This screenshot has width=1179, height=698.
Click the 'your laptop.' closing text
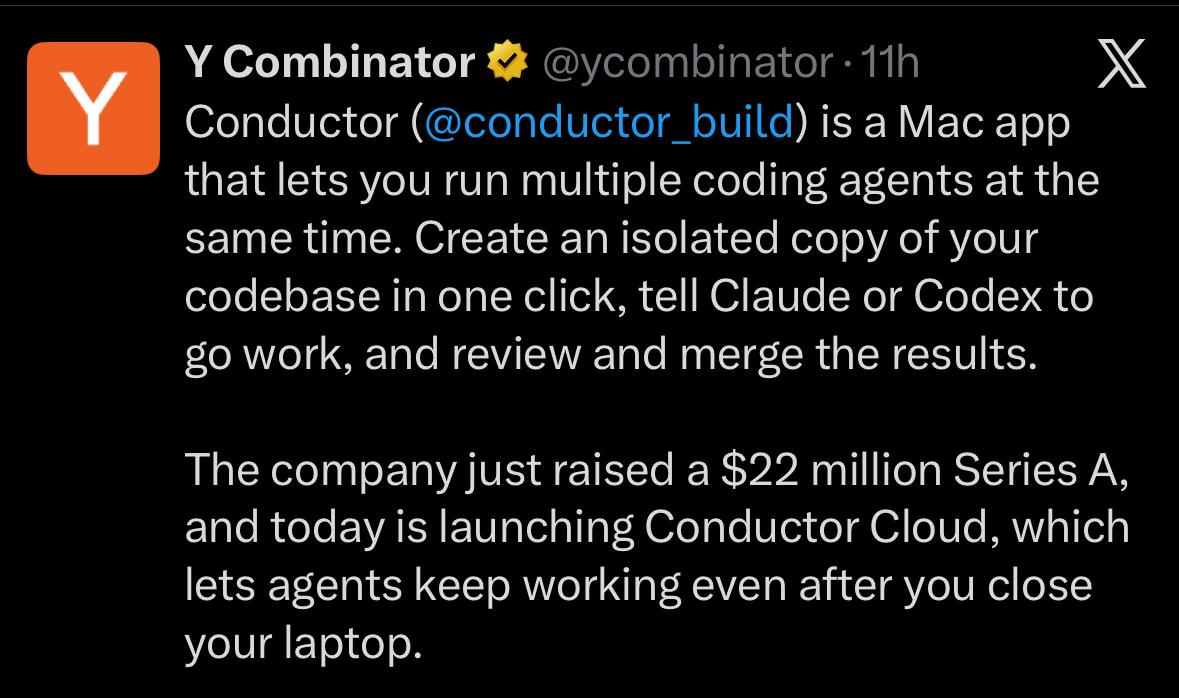tap(304, 645)
